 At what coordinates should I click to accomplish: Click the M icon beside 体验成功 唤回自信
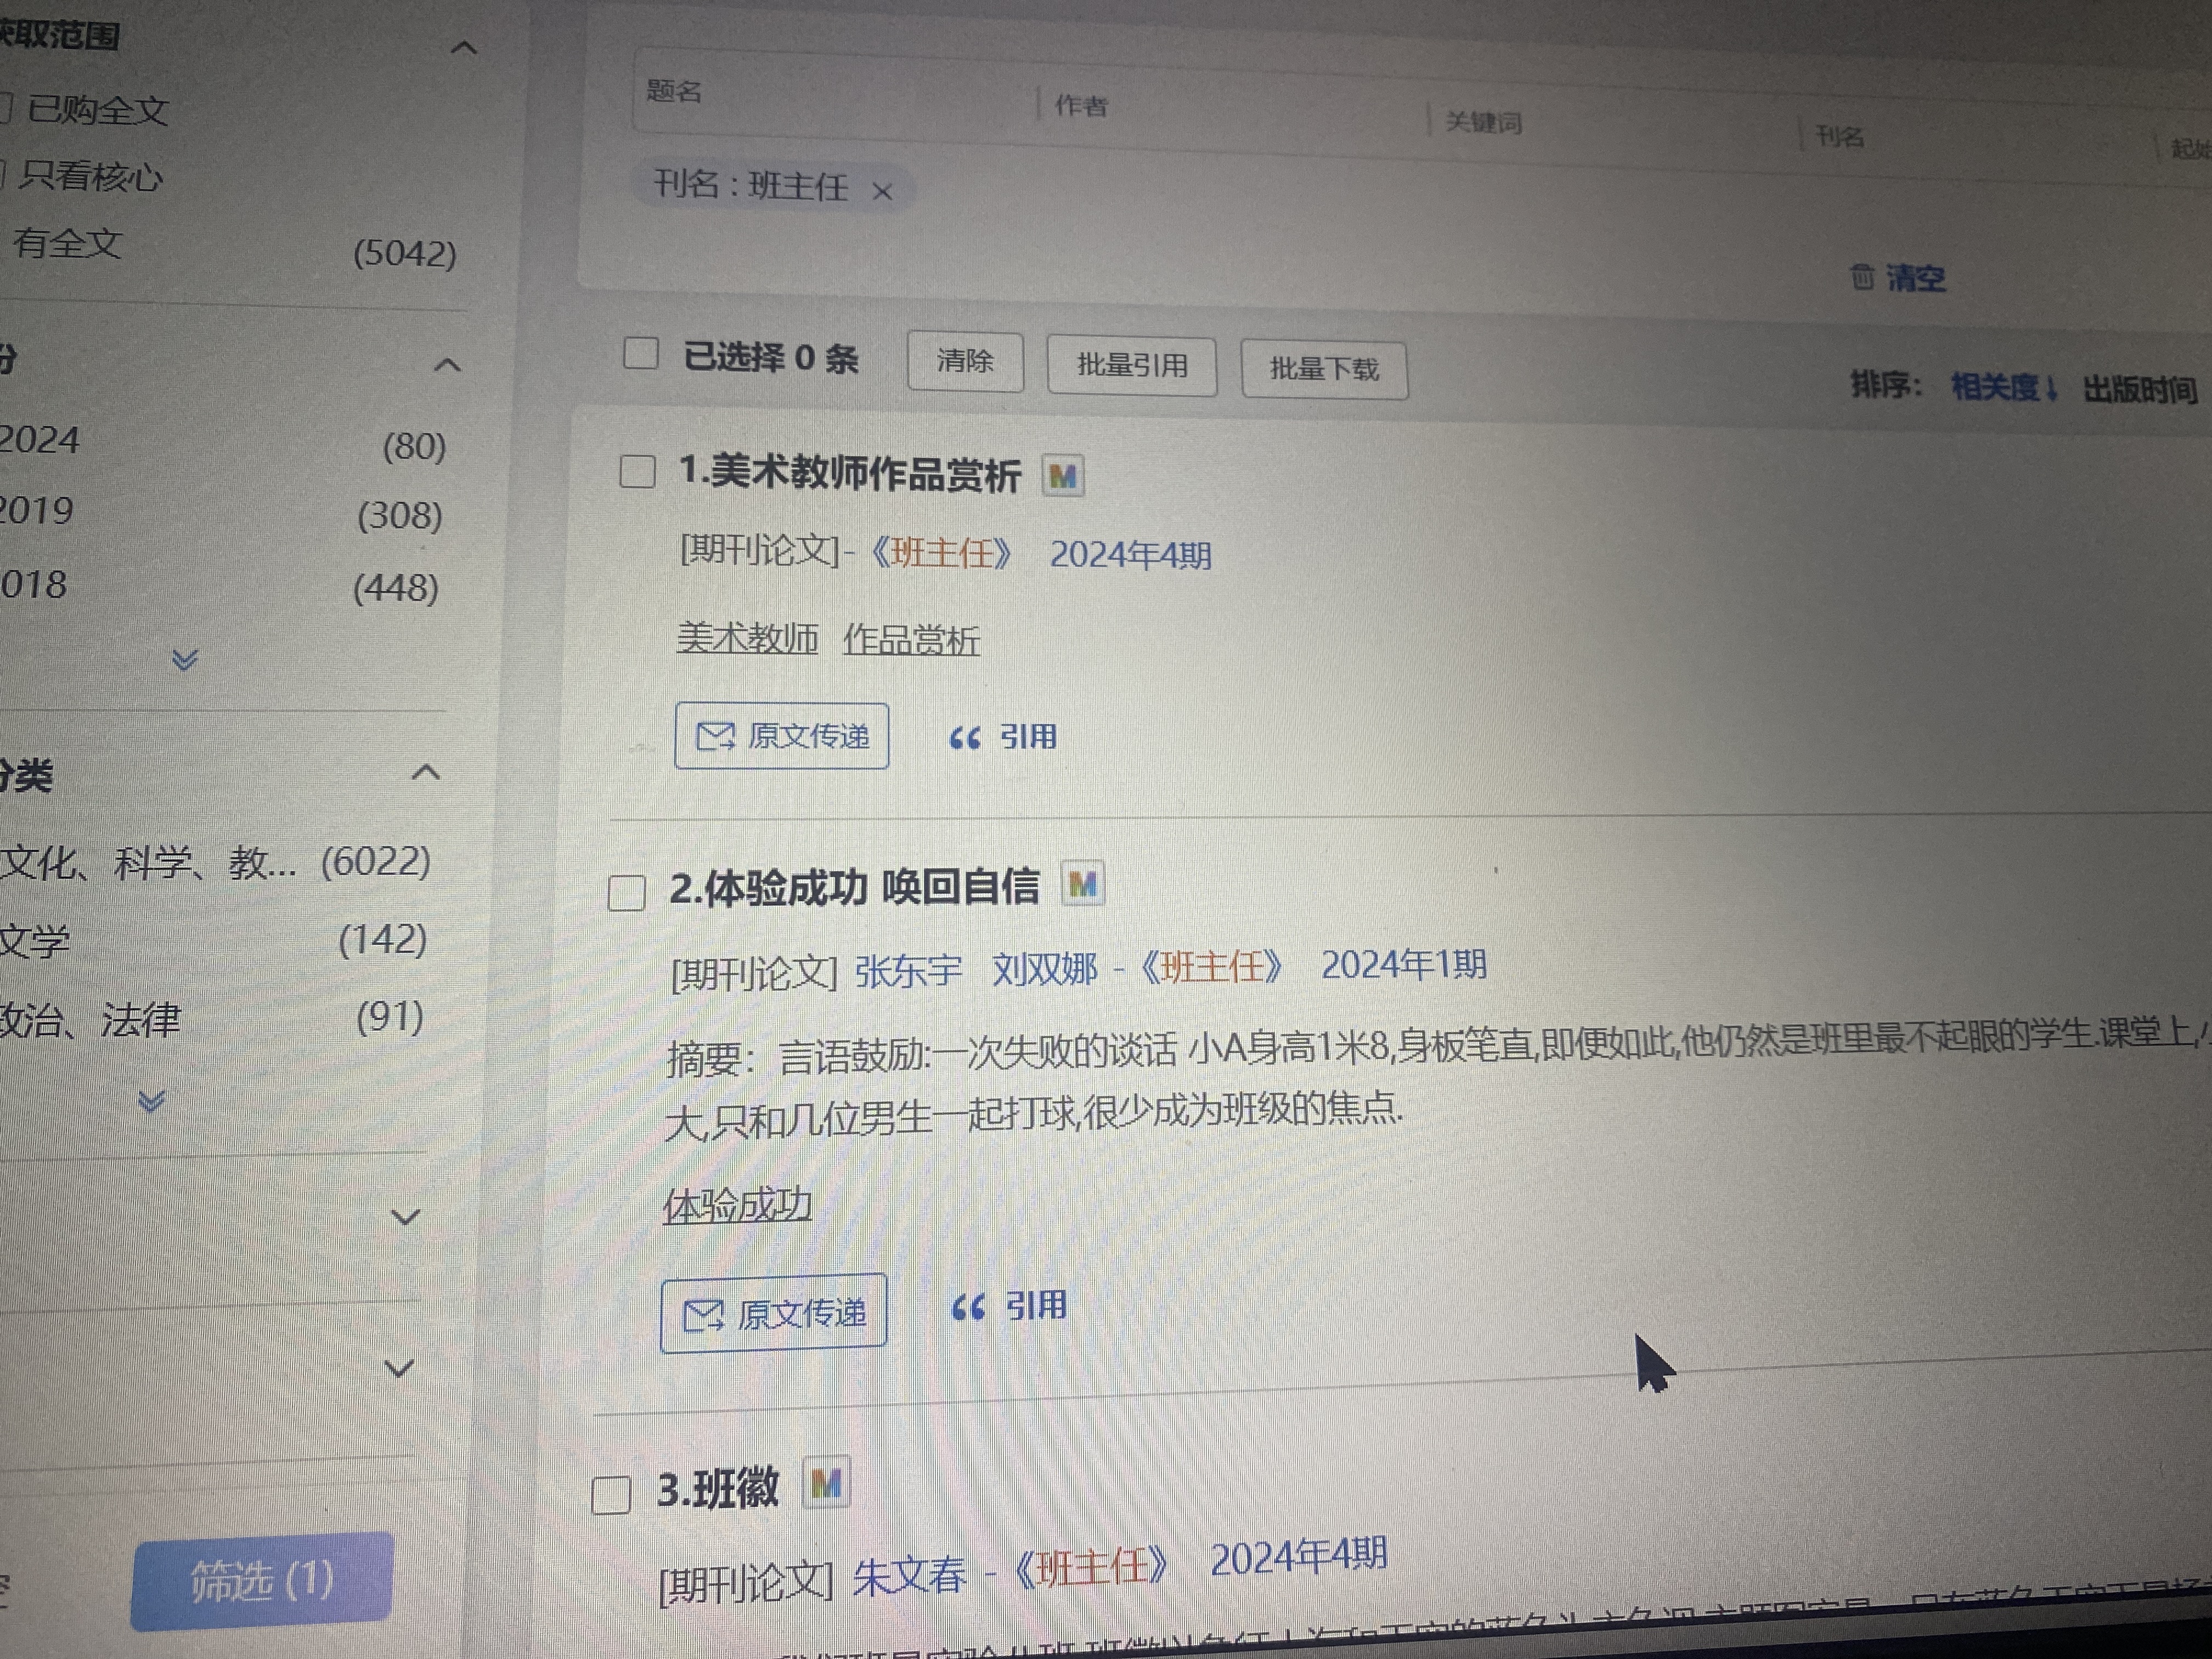pos(1082,884)
